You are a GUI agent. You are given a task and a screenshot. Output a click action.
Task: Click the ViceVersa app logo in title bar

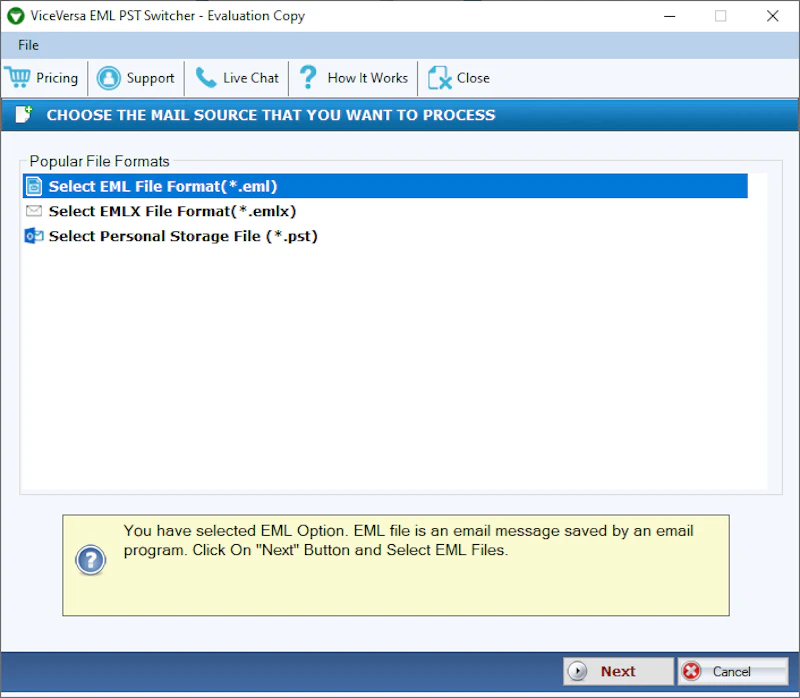pos(16,16)
